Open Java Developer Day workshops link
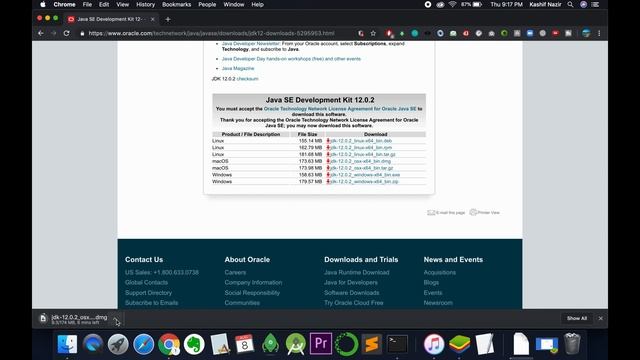Screen dimensions: 640x360 click(x=291, y=59)
